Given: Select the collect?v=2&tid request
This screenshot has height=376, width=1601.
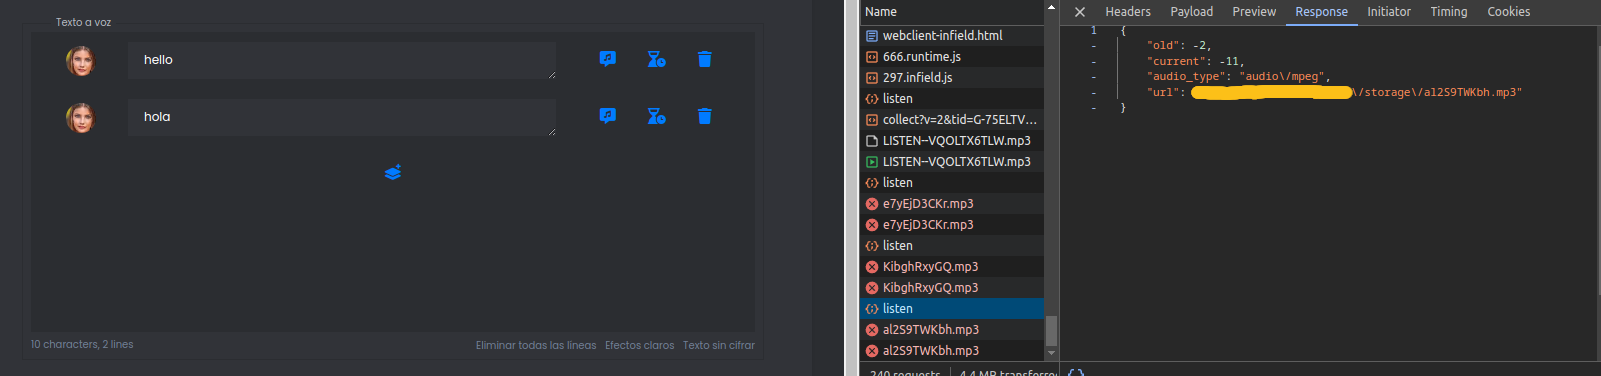Looking at the screenshot, I should 952,119.
